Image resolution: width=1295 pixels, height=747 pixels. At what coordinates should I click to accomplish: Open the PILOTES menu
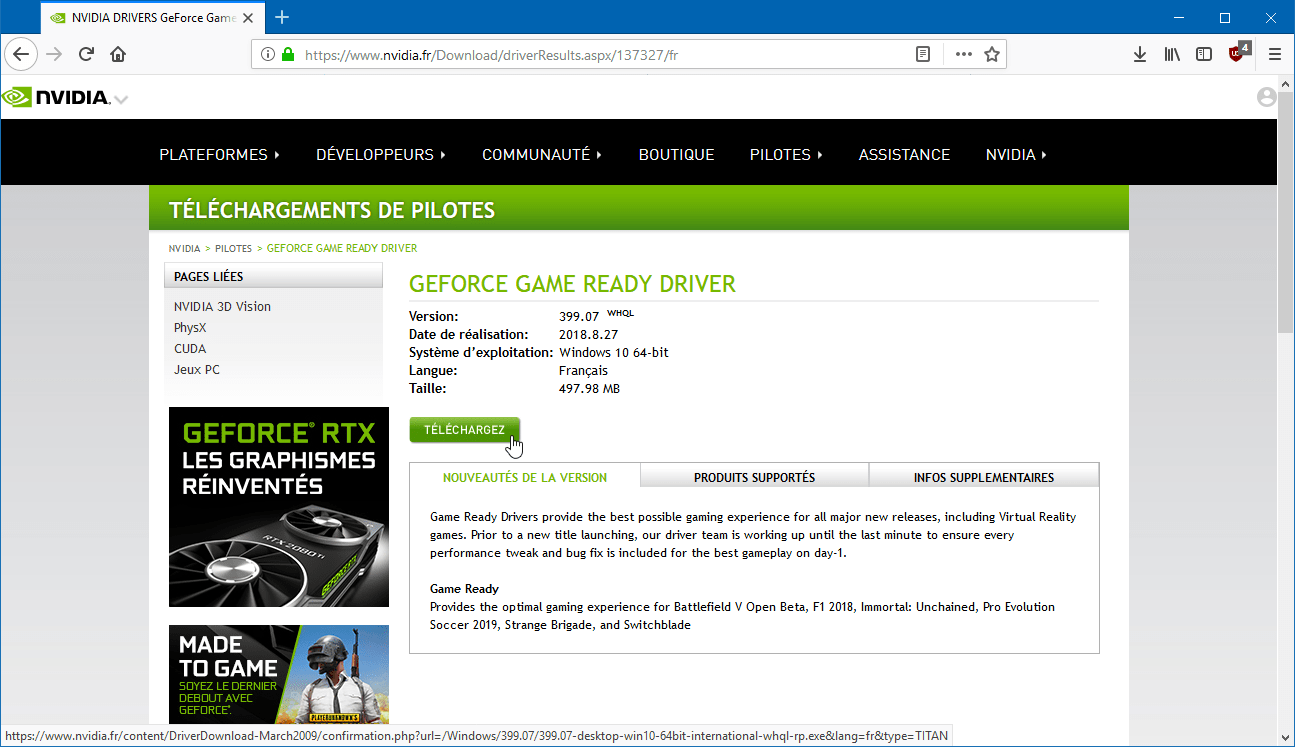point(786,155)
